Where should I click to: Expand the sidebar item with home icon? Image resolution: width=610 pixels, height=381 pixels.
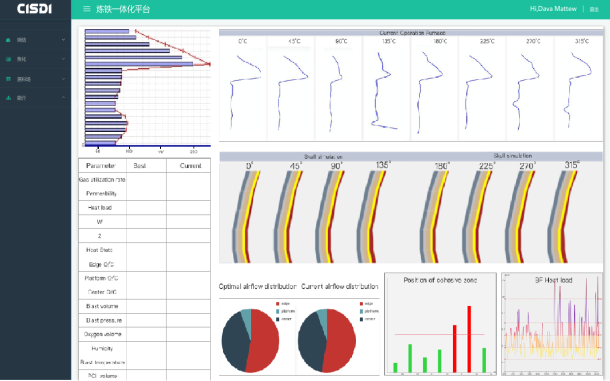click(63, 40)
